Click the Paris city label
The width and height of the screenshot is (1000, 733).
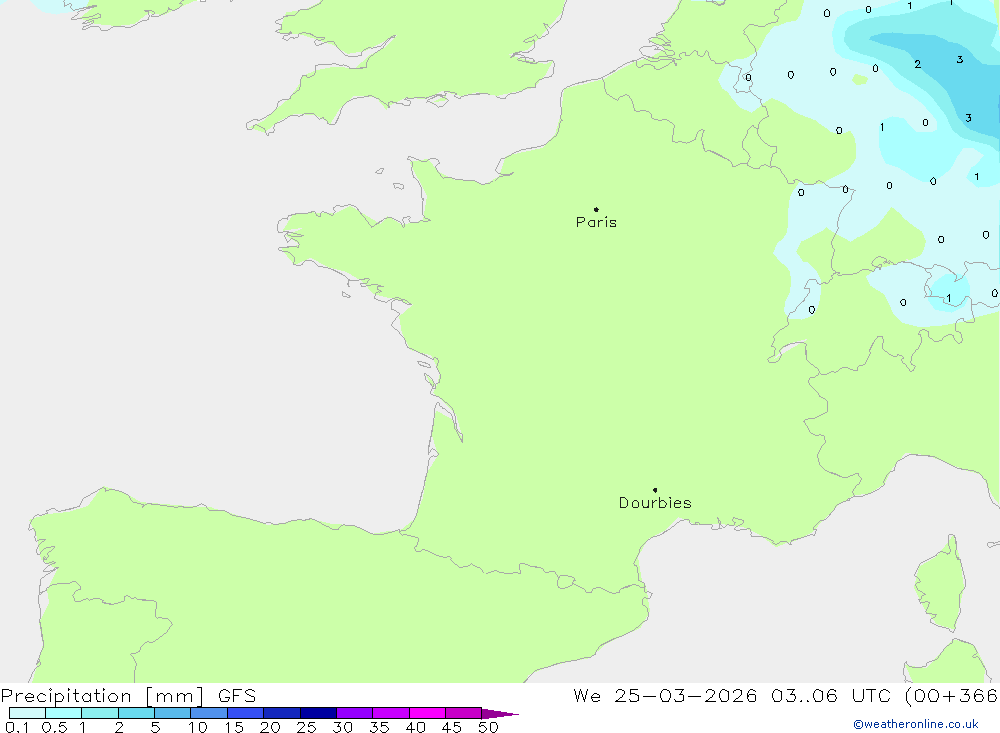coord(596,222)
